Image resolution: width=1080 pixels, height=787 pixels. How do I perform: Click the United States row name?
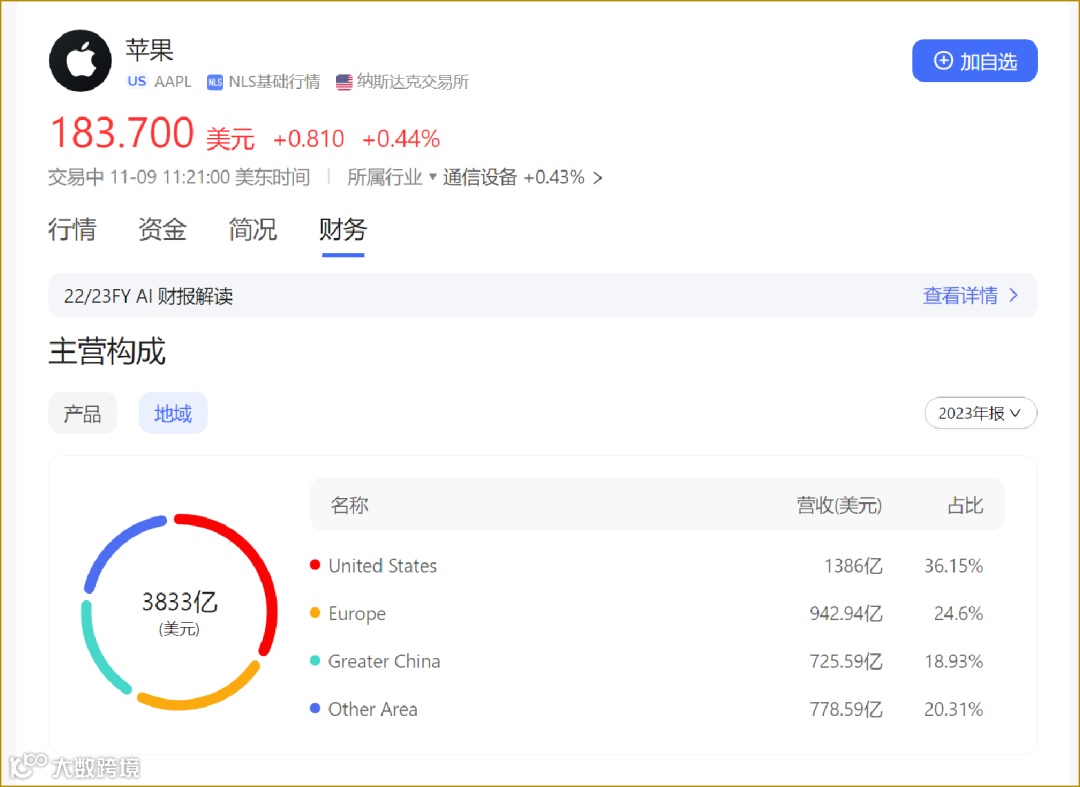[382, 566]
